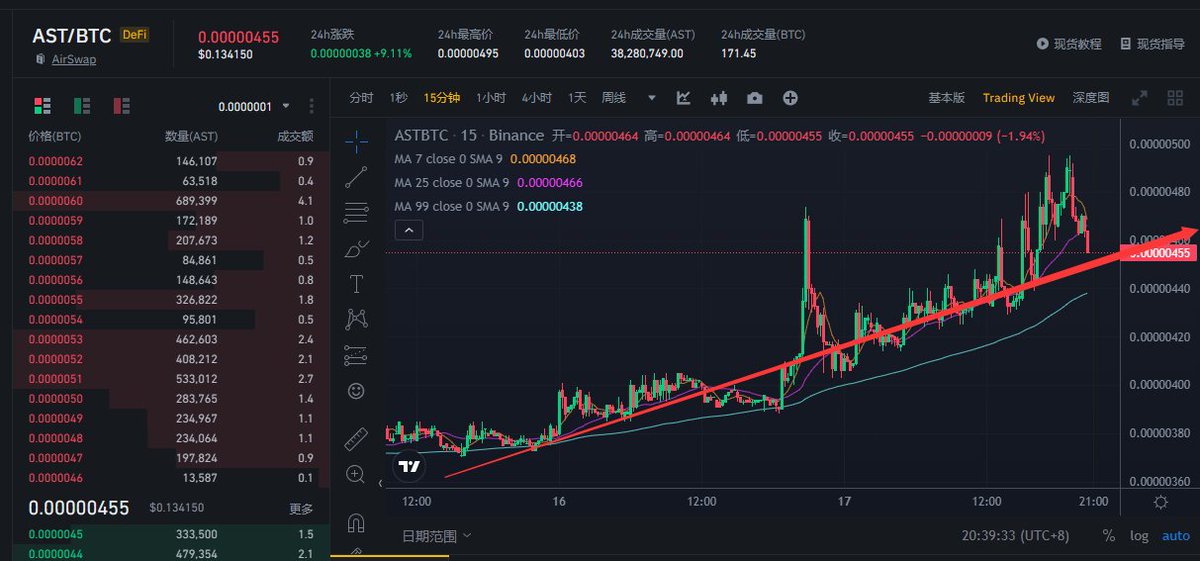The height and width of the screenshot is (561, 1200).
Task: Select ask price row 0.0000055
Action: (x=172, y=300)
